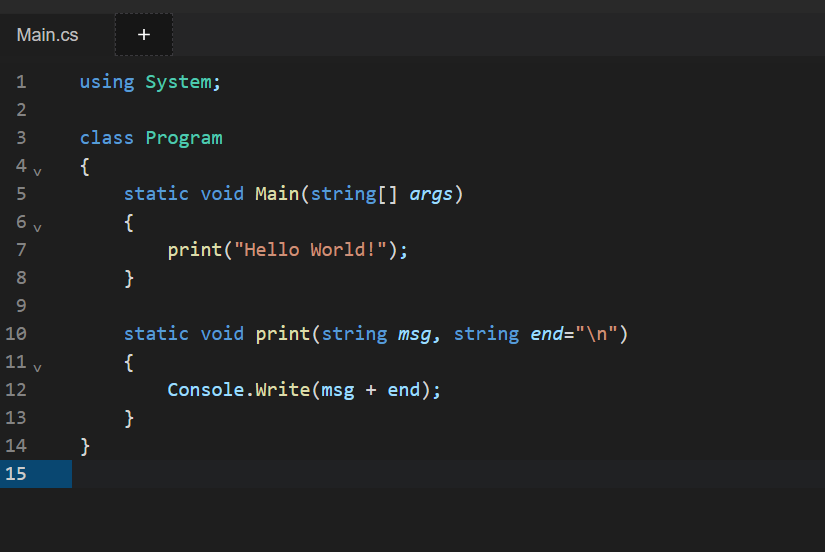Click the "\n" default value string
The width and height of the screenshot is (825, 552).
pos(597,334)
